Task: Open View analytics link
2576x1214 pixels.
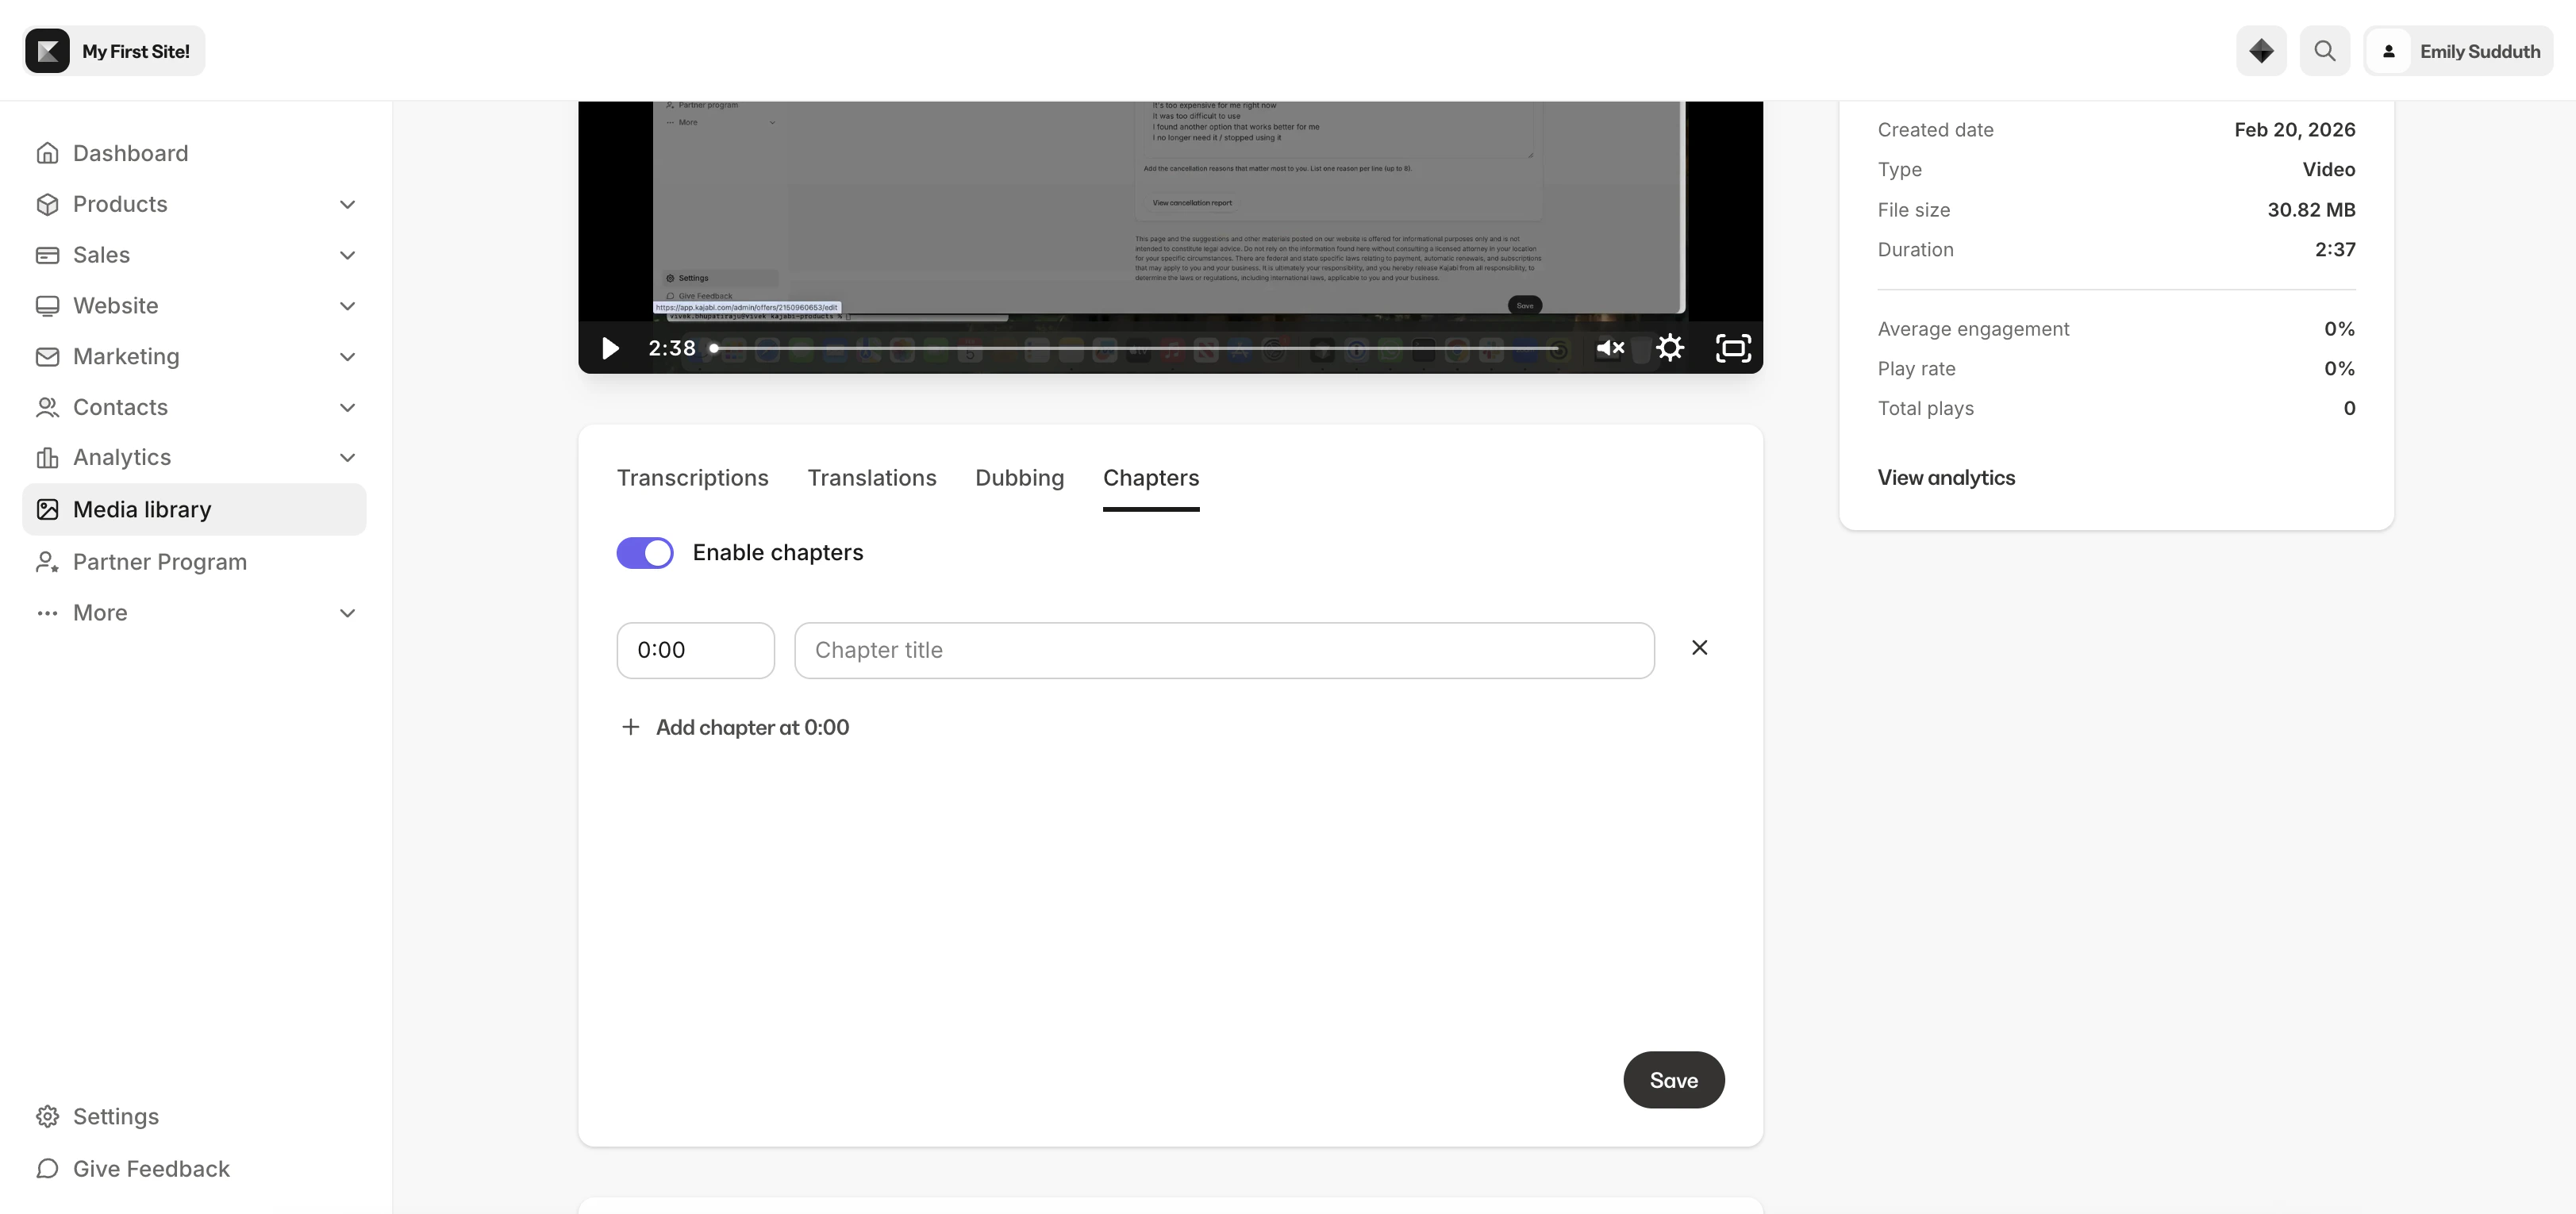Action: pyautogui.click(x=1946, y=477)
